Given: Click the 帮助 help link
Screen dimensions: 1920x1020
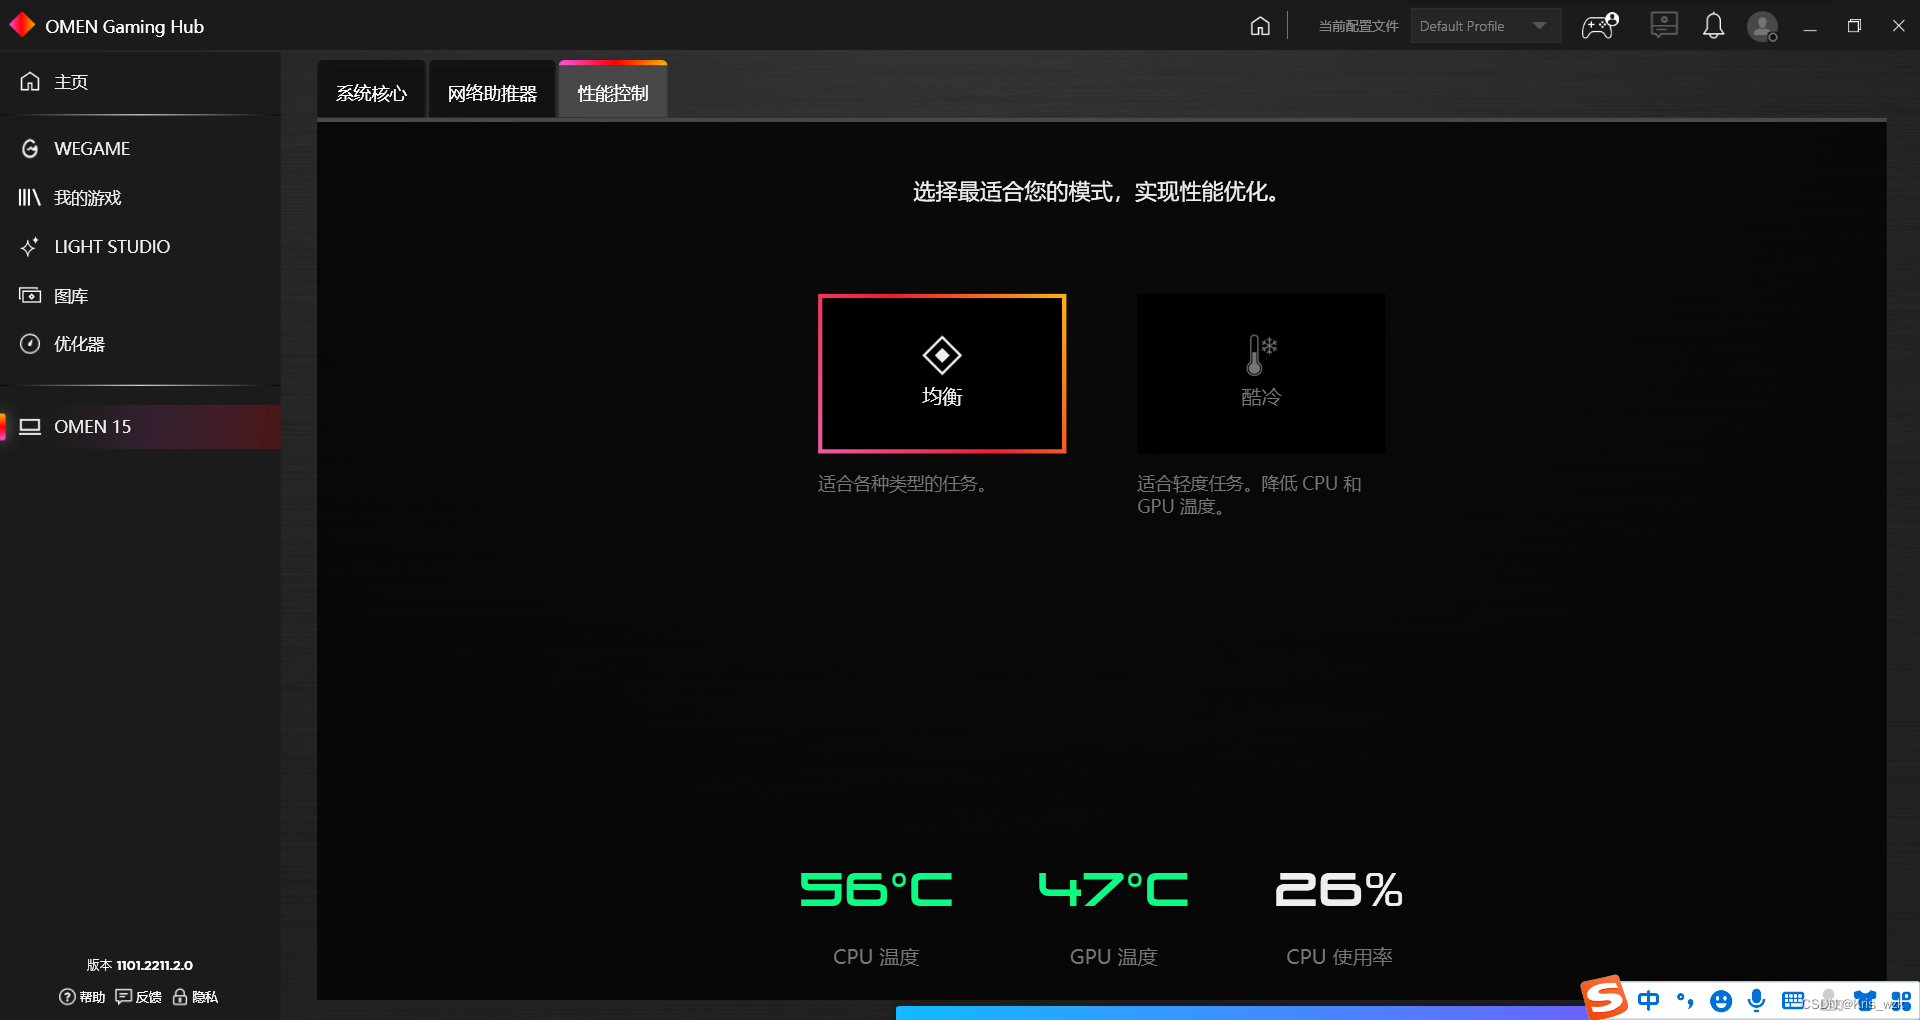Looking at the screenshot, I should (x=82, y=997).
